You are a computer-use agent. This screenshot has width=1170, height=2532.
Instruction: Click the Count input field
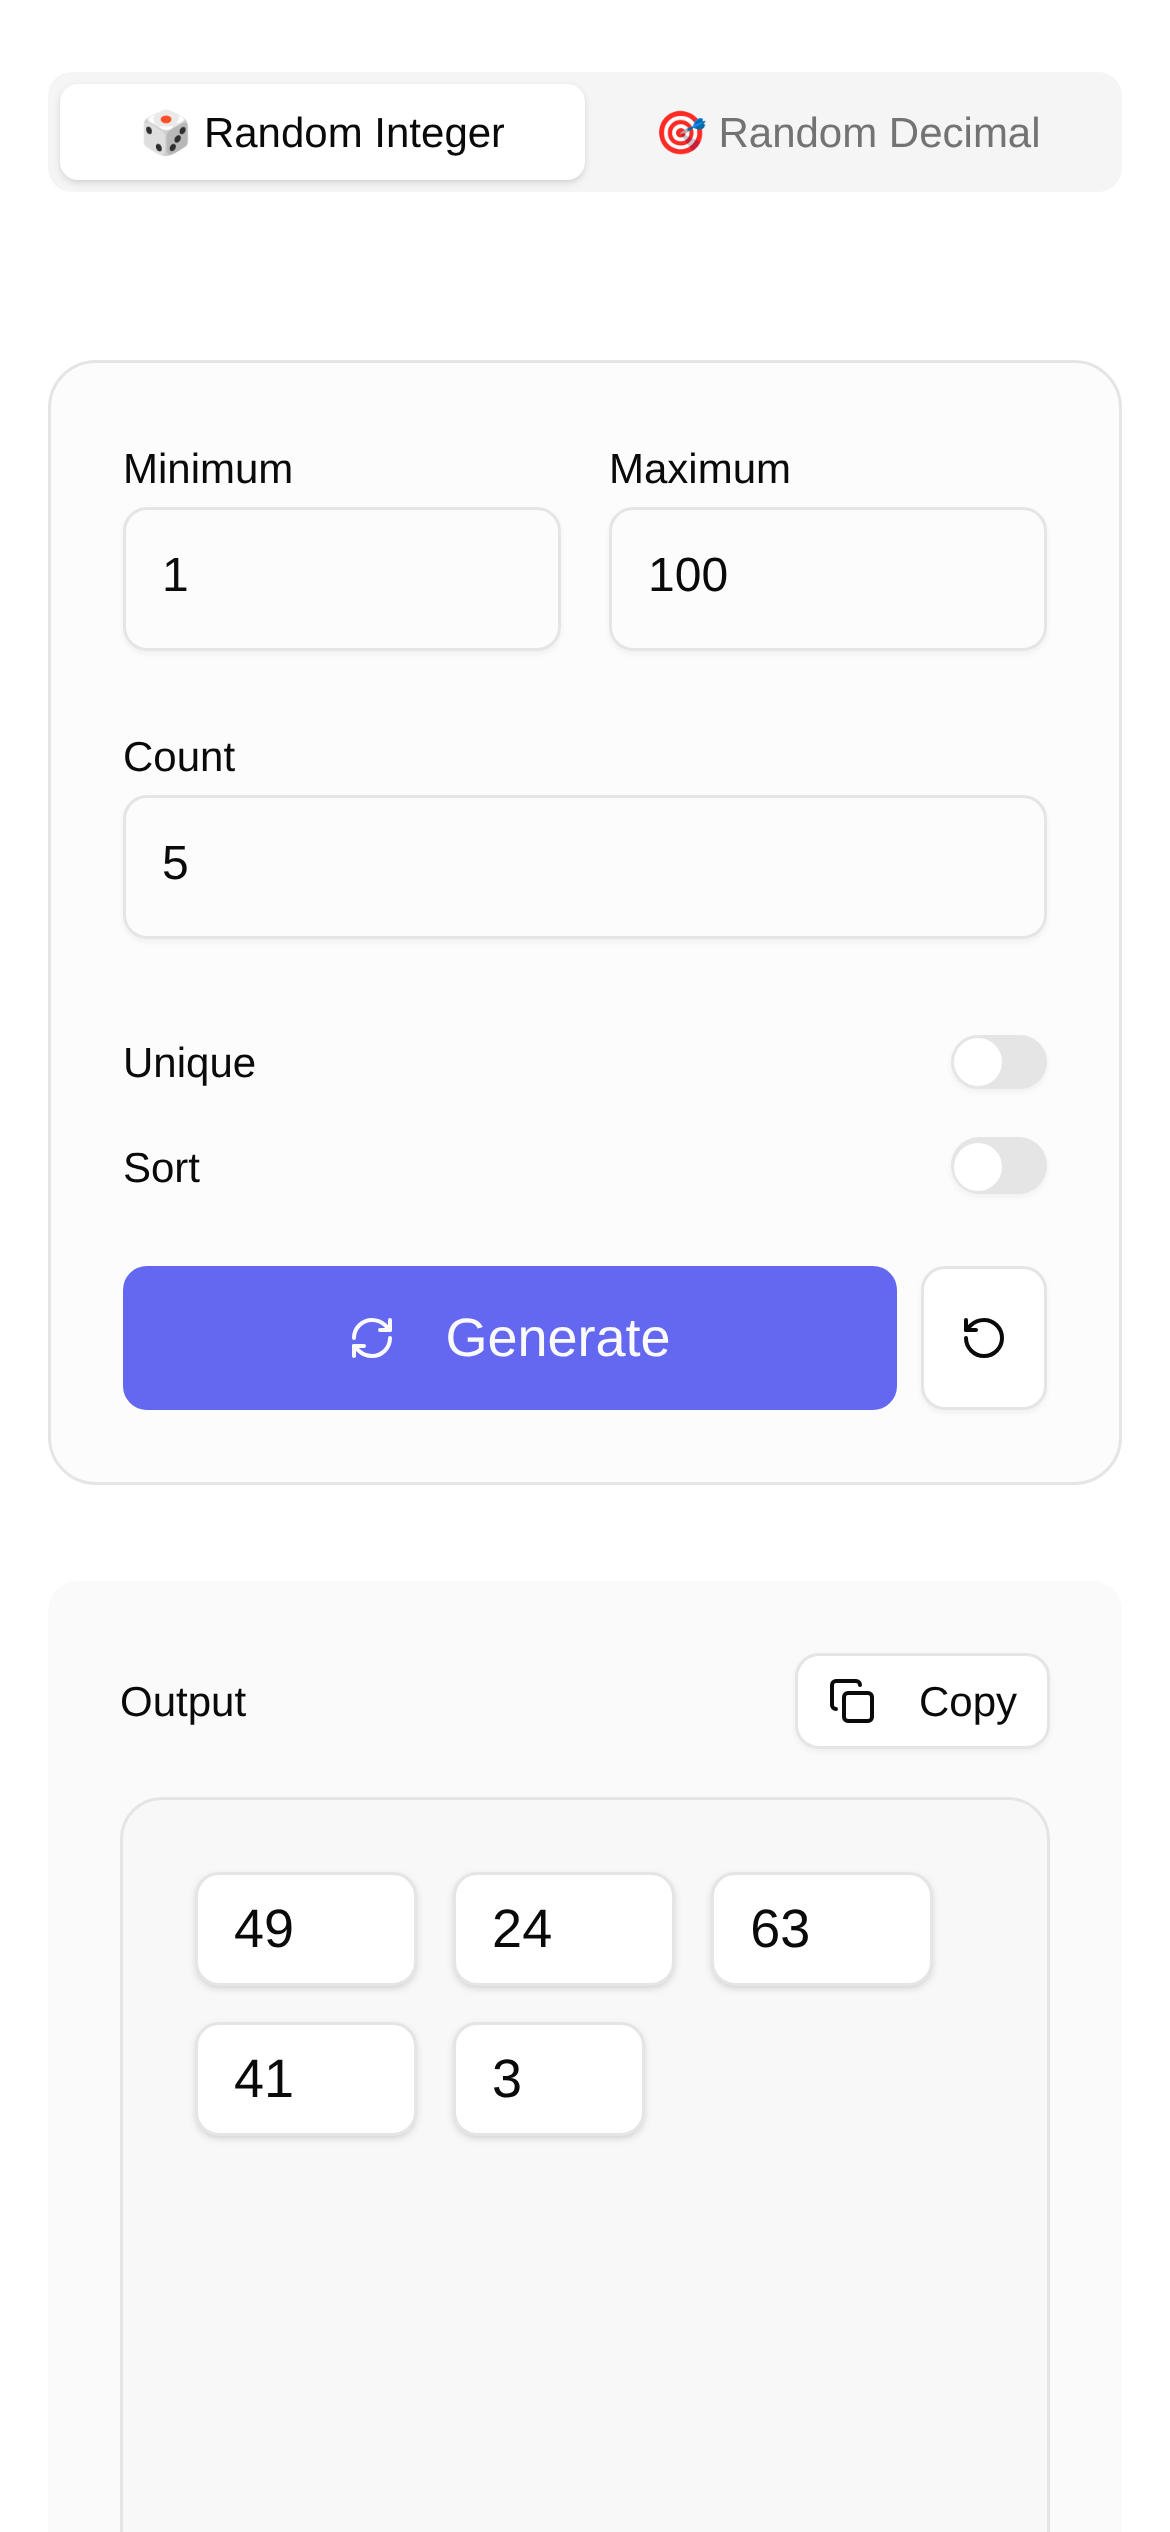pyautogui.click(x=584, y=866)
